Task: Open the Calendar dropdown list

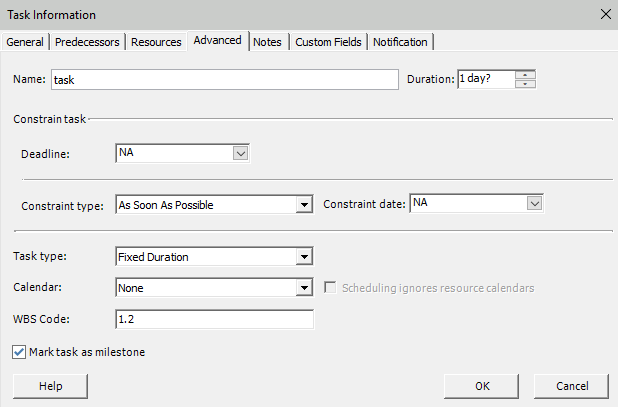Action: pyautogui.click(x=305, y=288)
